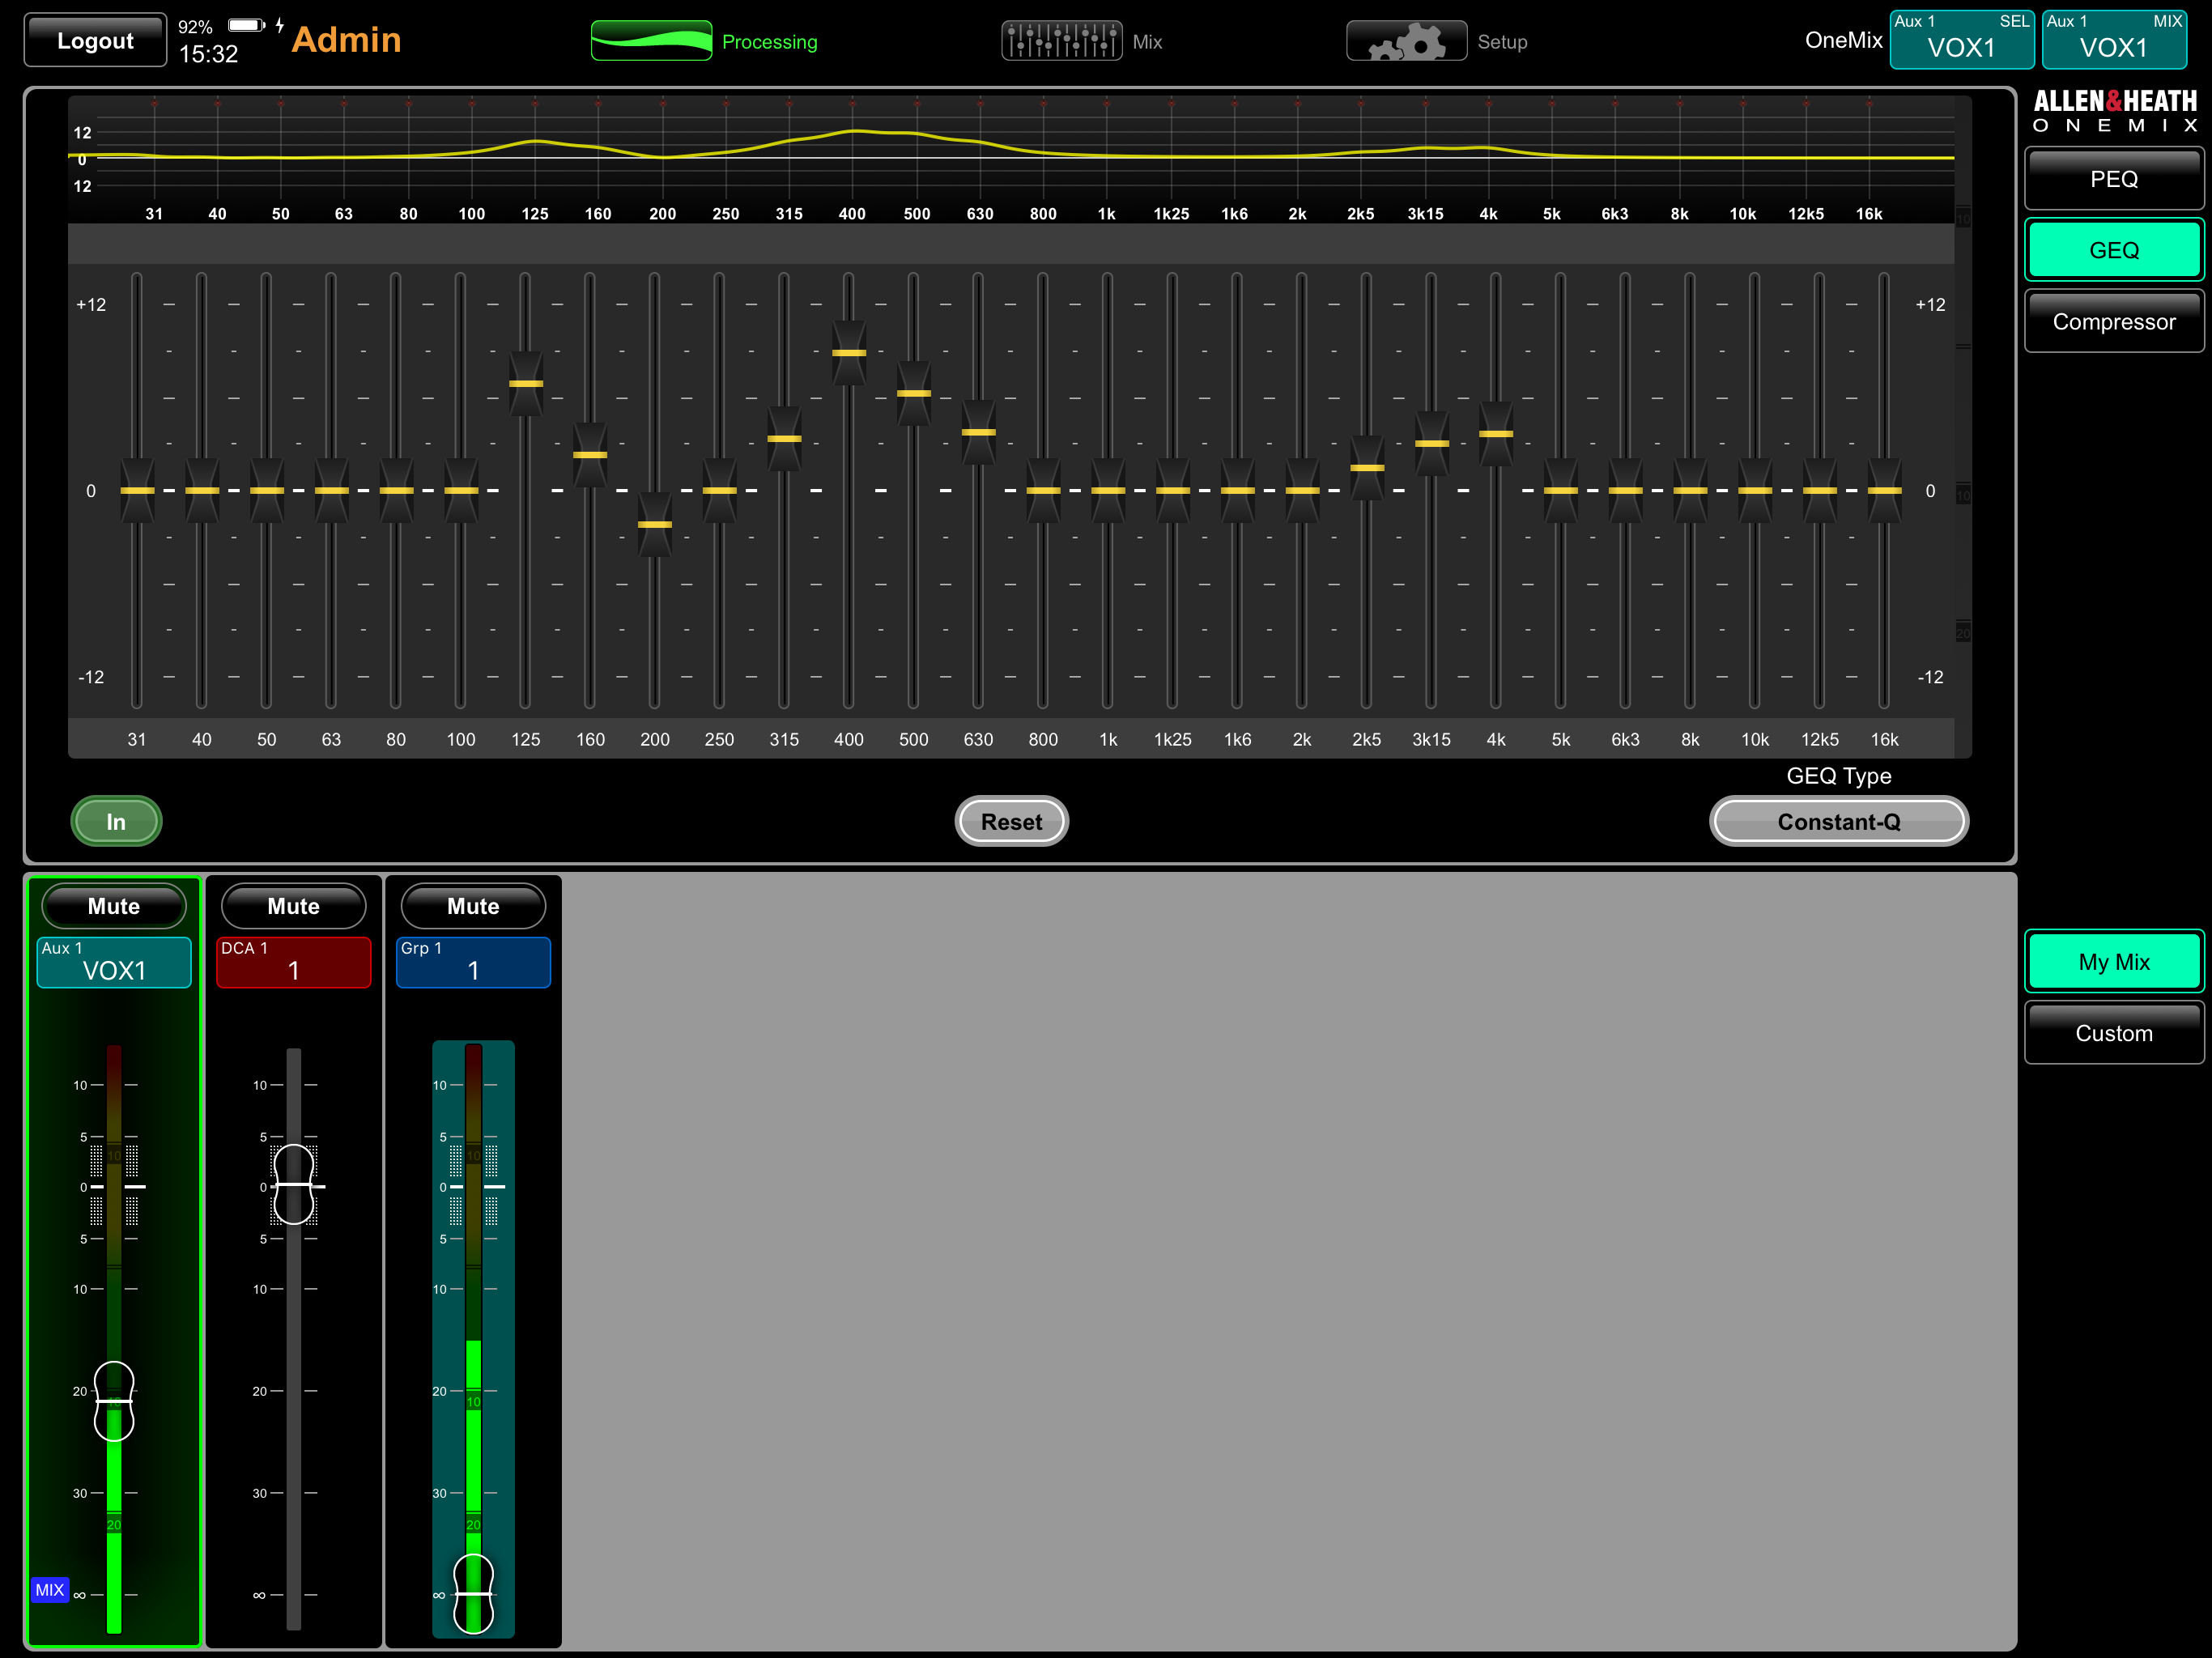Mute the Grp 1 channel
The image size is (2212, 1658).
coord(473,906)
